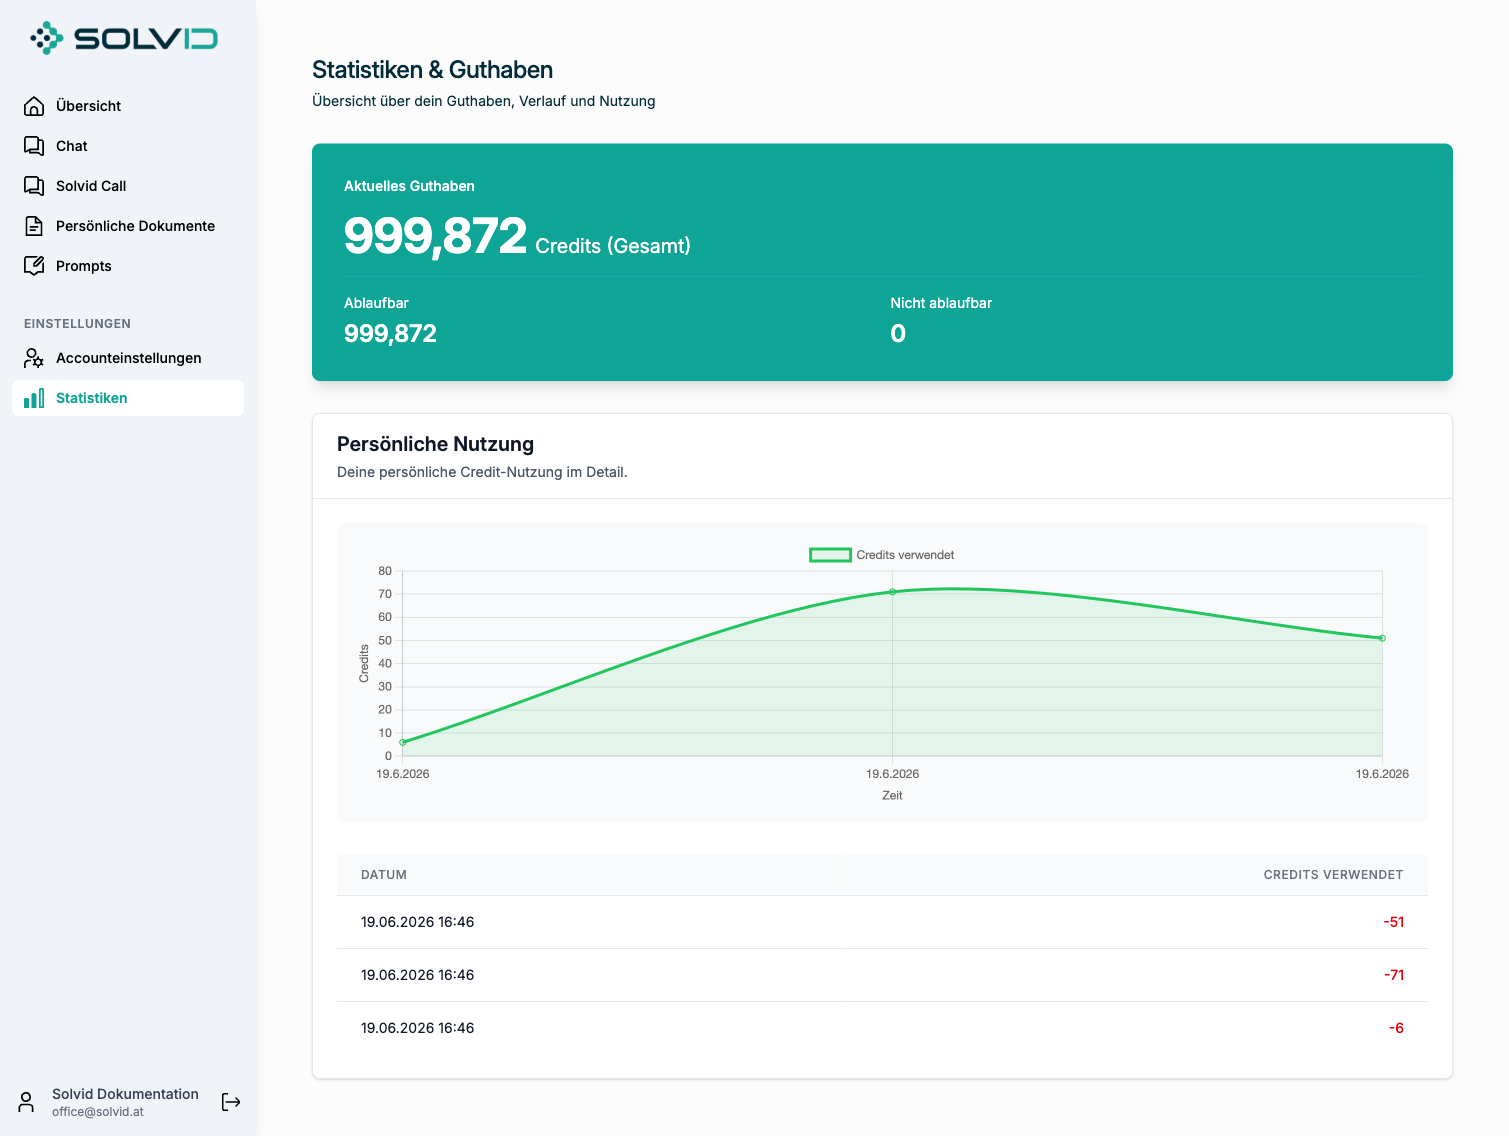This screenshot has height=1136, width=1509.
Task: Click the Statistiken bar chart icon
Action: 34,398
